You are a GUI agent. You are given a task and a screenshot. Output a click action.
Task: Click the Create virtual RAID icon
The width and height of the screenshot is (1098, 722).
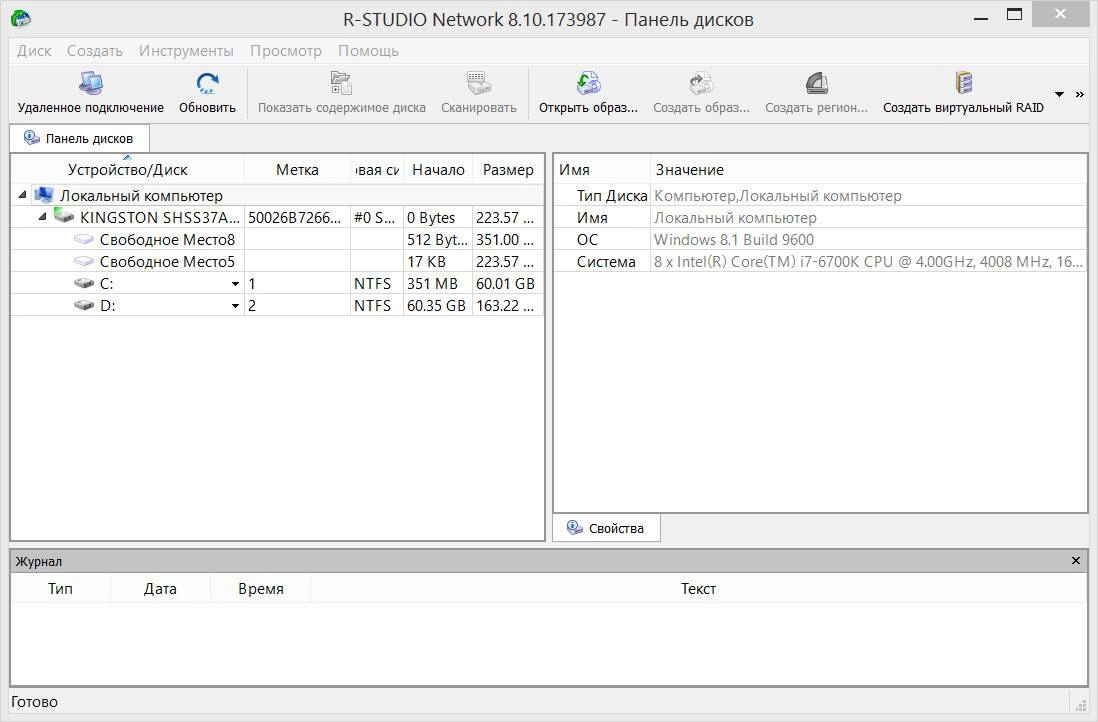[x=964, y=83]
